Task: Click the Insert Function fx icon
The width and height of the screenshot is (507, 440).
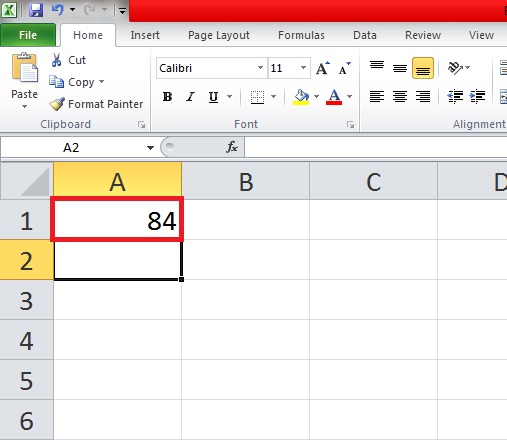Action: (x=232, y=147)
